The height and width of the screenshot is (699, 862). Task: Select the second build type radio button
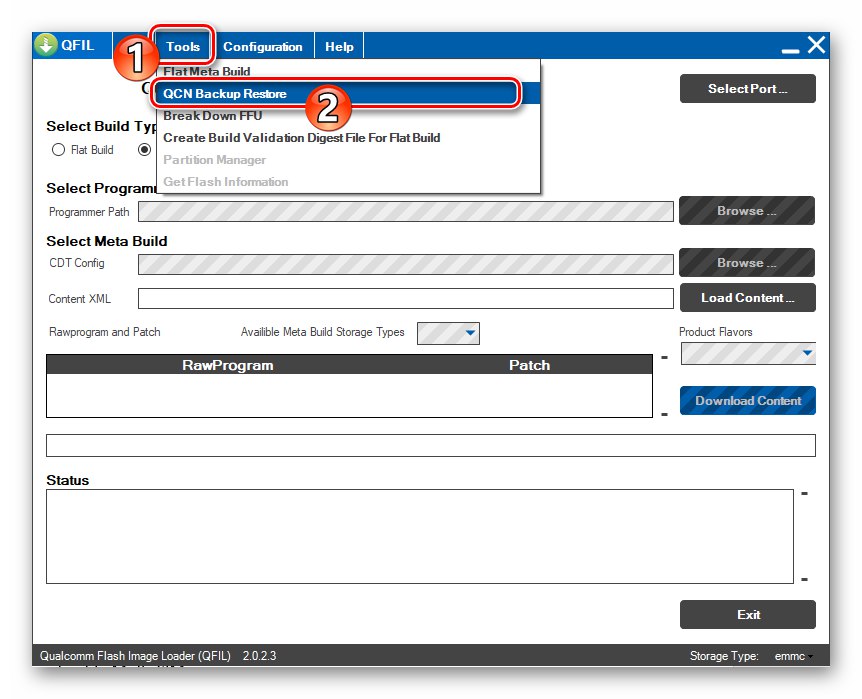145,150
